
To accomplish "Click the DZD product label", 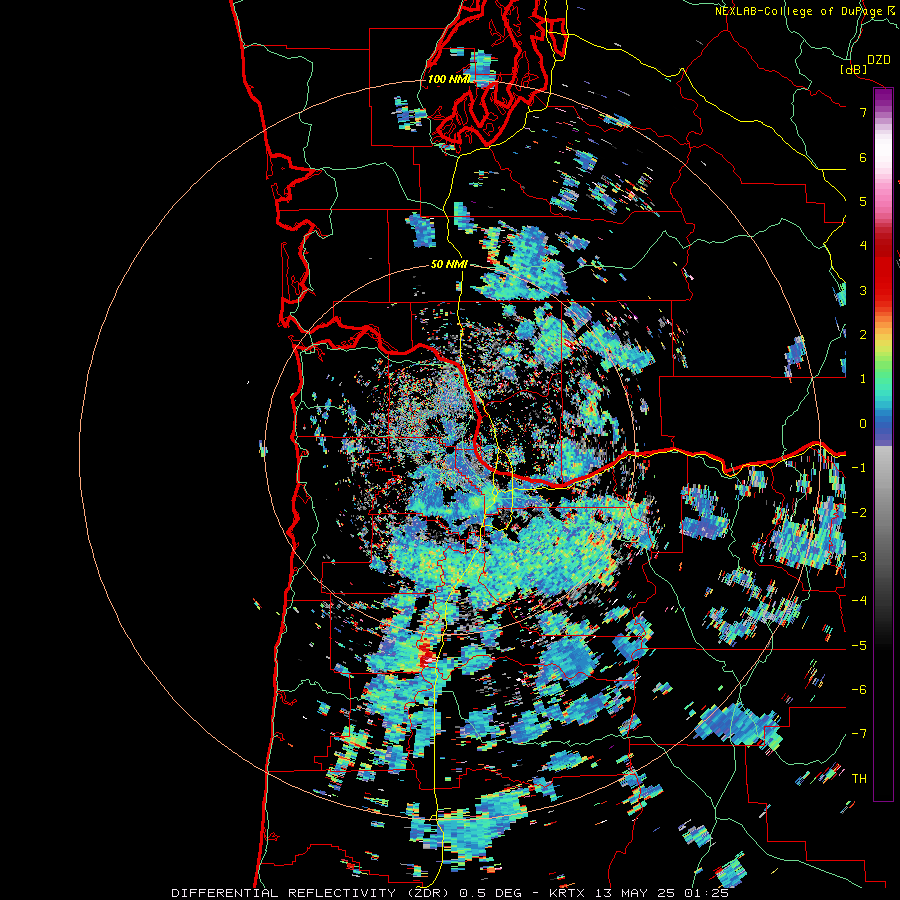I will click(x=879, y=60).
